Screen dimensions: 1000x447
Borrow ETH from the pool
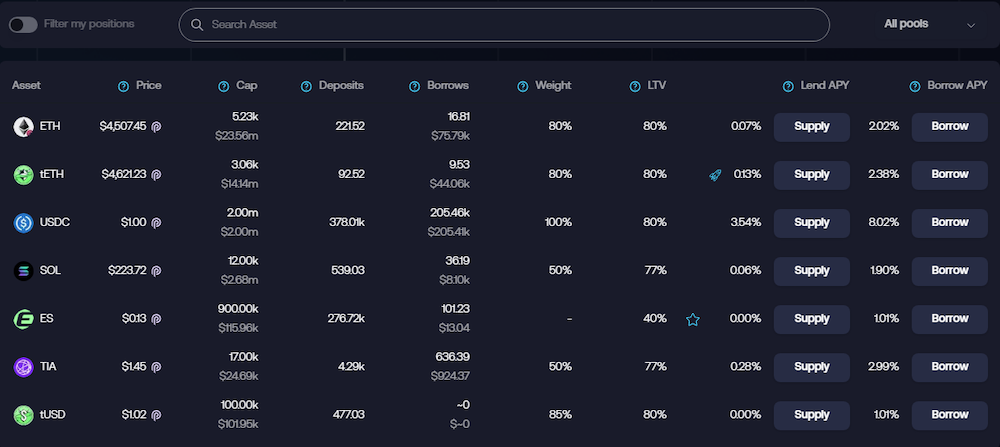(x=950, y=127)
